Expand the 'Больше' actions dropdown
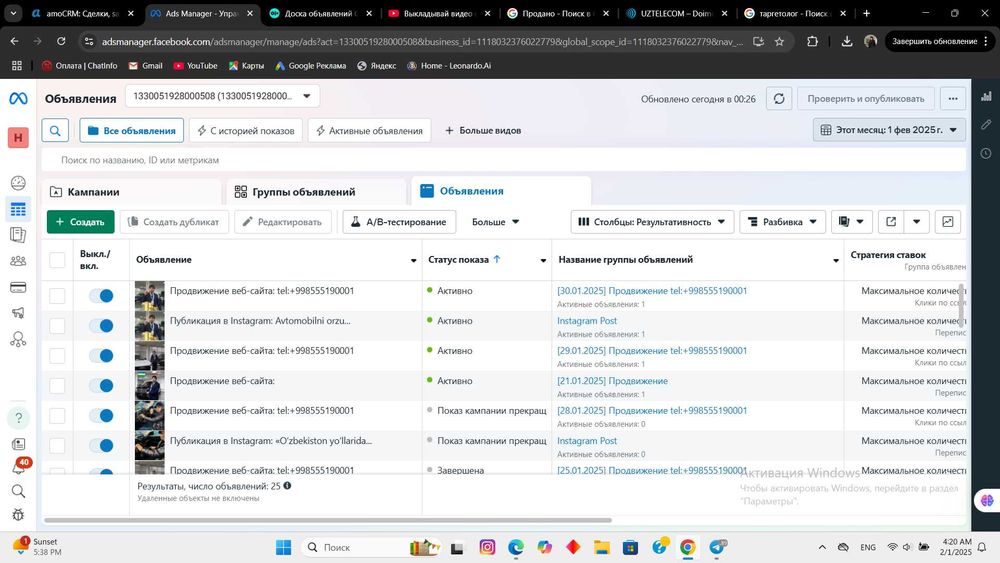1000x563 pixels. 496,222
